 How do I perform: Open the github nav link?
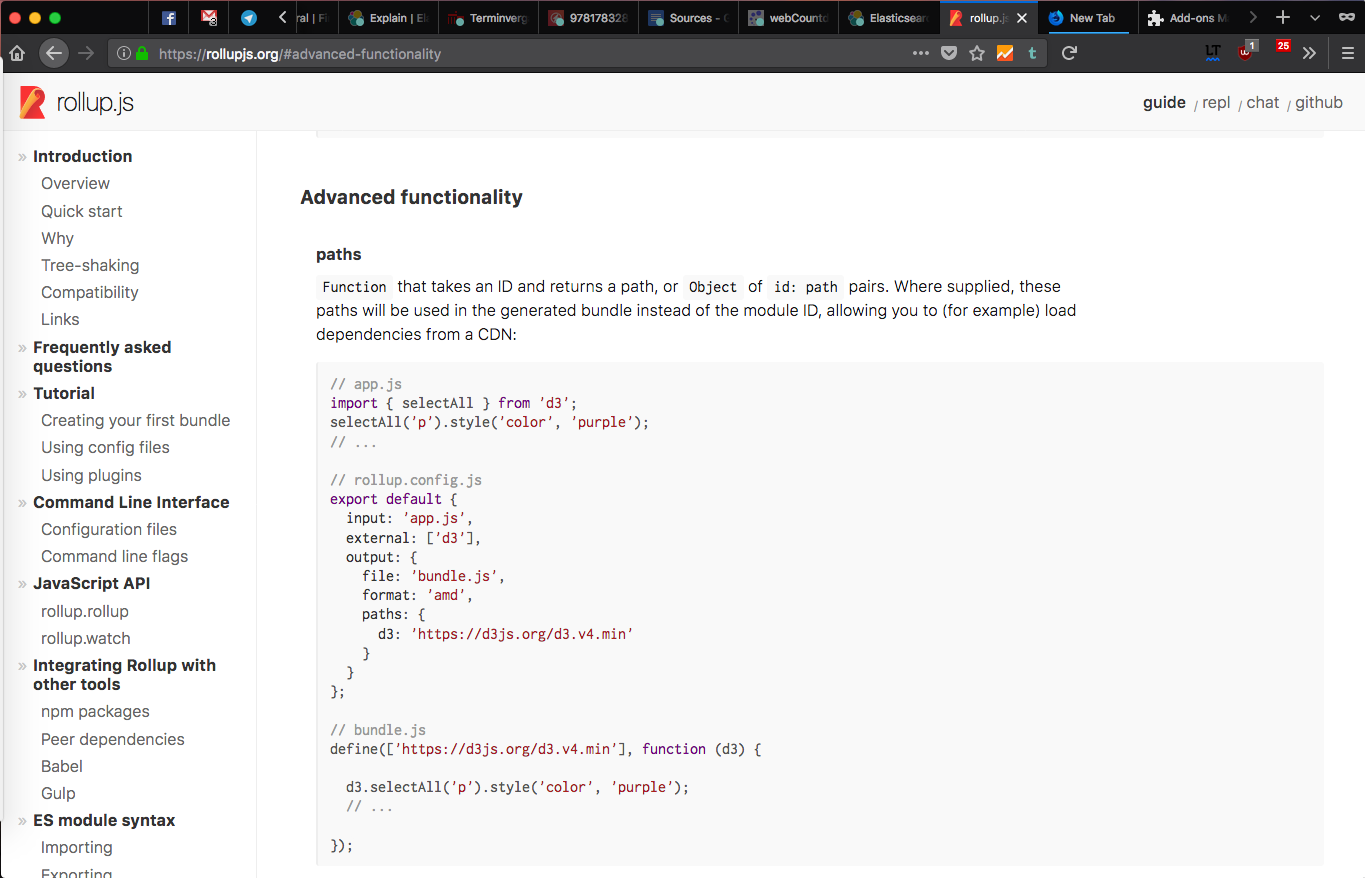tap(1319, 102)
